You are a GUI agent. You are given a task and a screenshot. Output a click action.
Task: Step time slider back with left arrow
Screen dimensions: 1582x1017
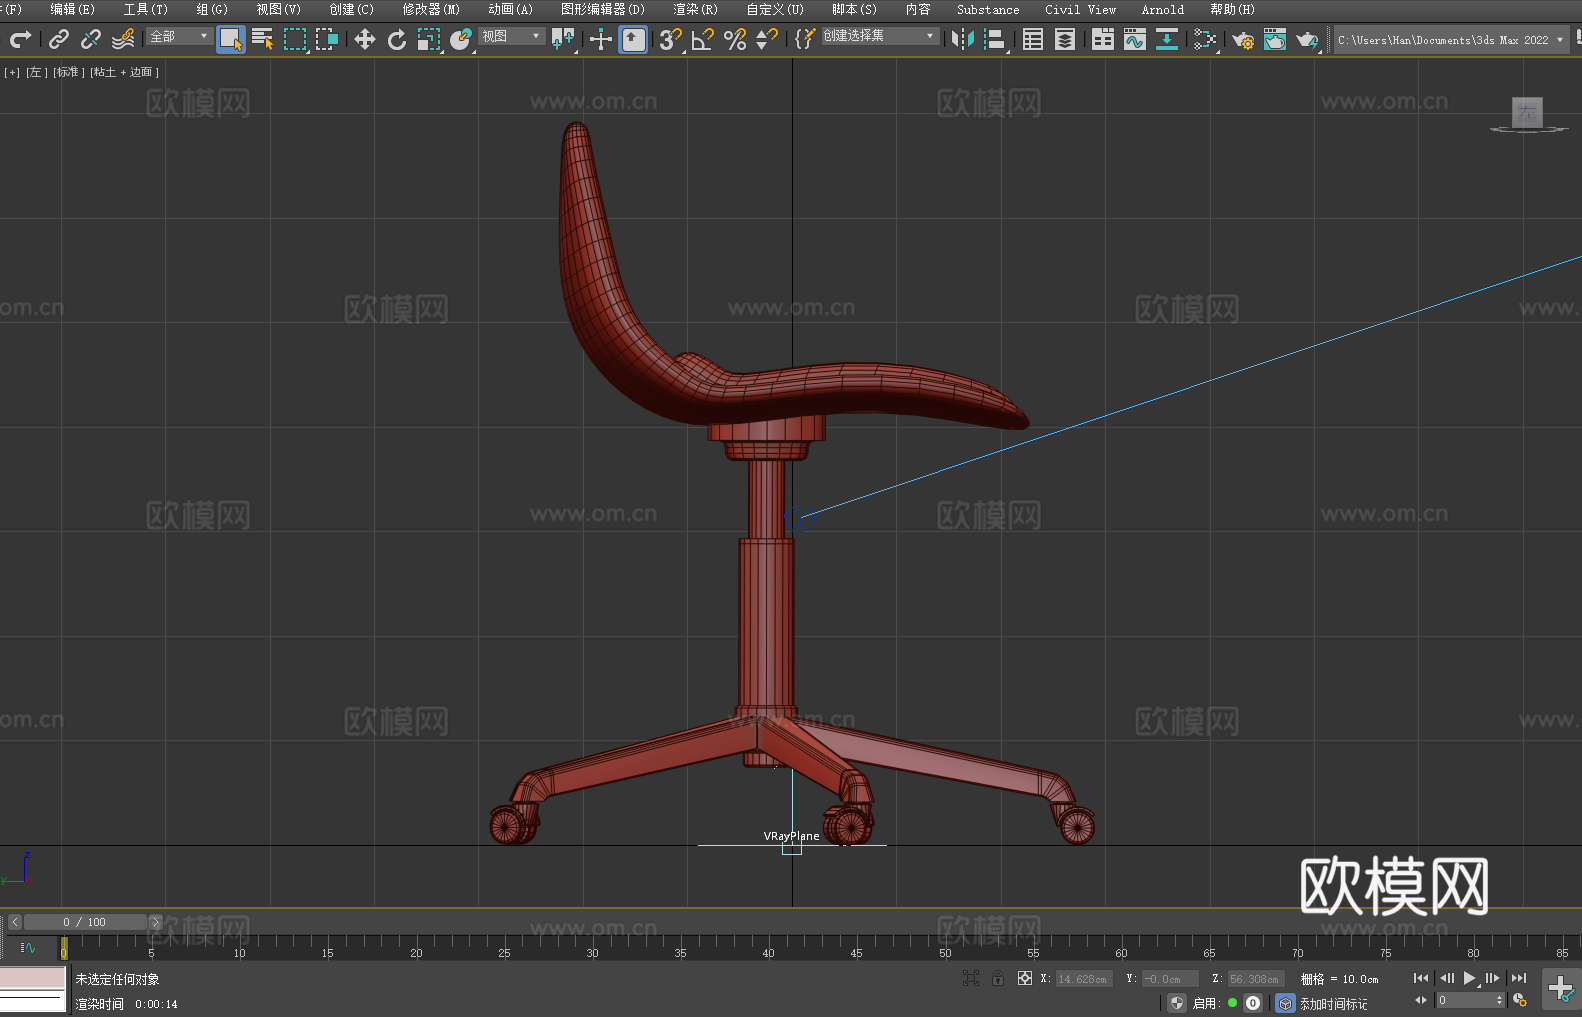point(15,922)
